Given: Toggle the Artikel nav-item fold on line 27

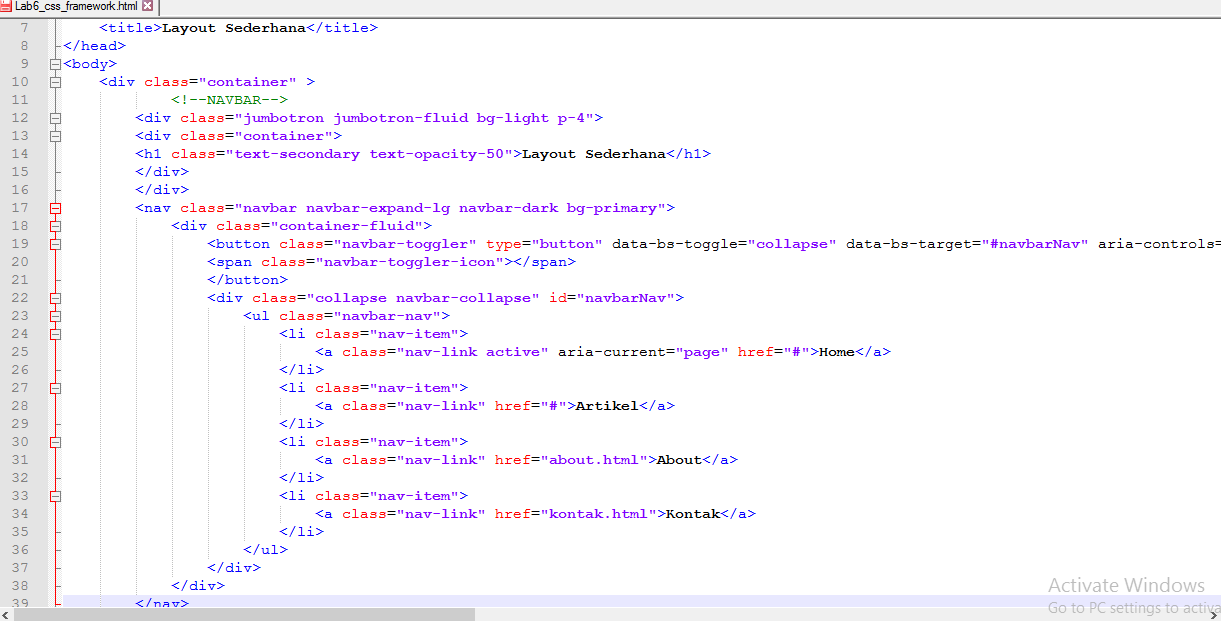Looking at the screenshot, I should 55,387.
